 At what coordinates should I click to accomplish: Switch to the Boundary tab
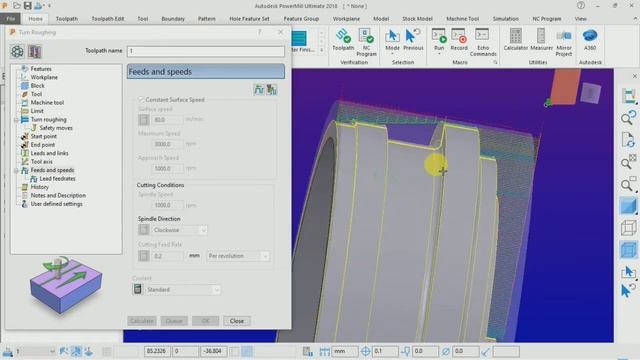pos(173,19)
